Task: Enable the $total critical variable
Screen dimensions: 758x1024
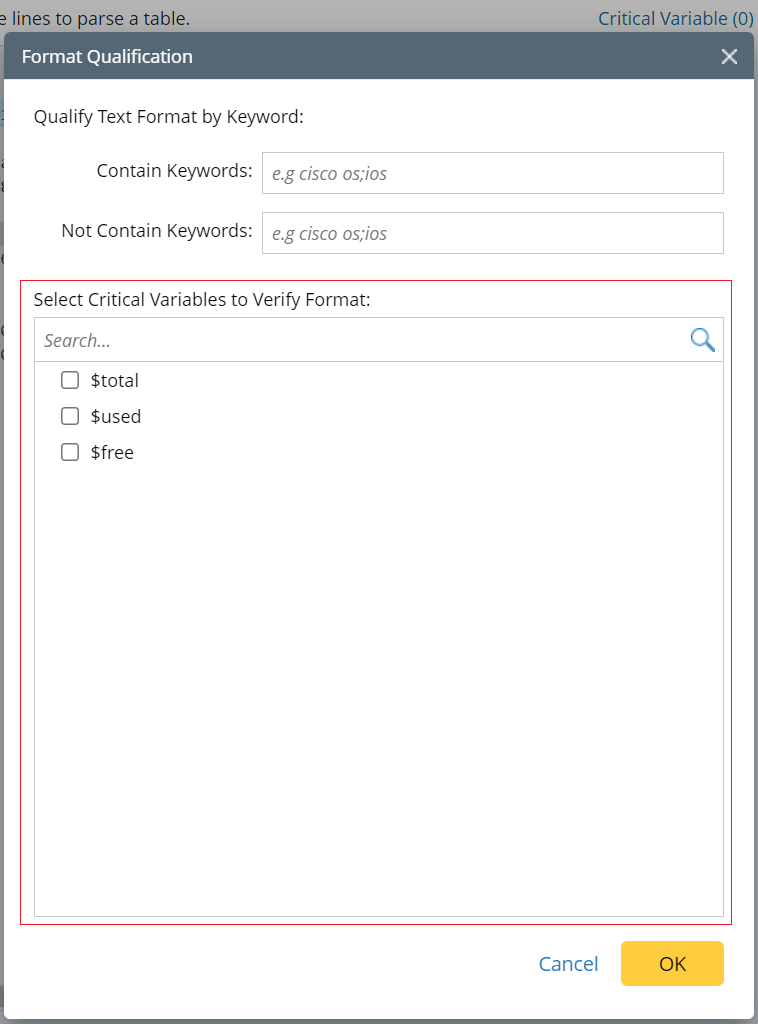Action: [69, 380]
